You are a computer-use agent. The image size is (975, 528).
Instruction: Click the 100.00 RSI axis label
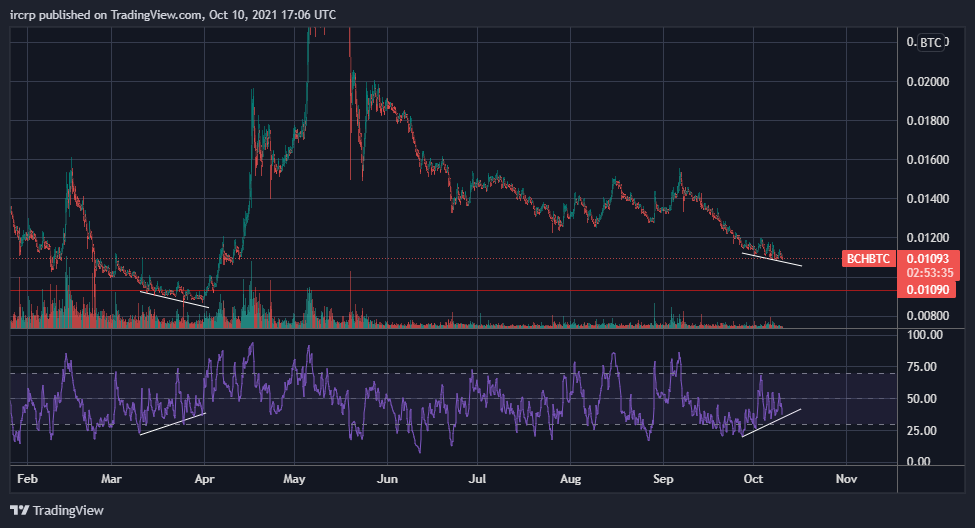[925, 335]
